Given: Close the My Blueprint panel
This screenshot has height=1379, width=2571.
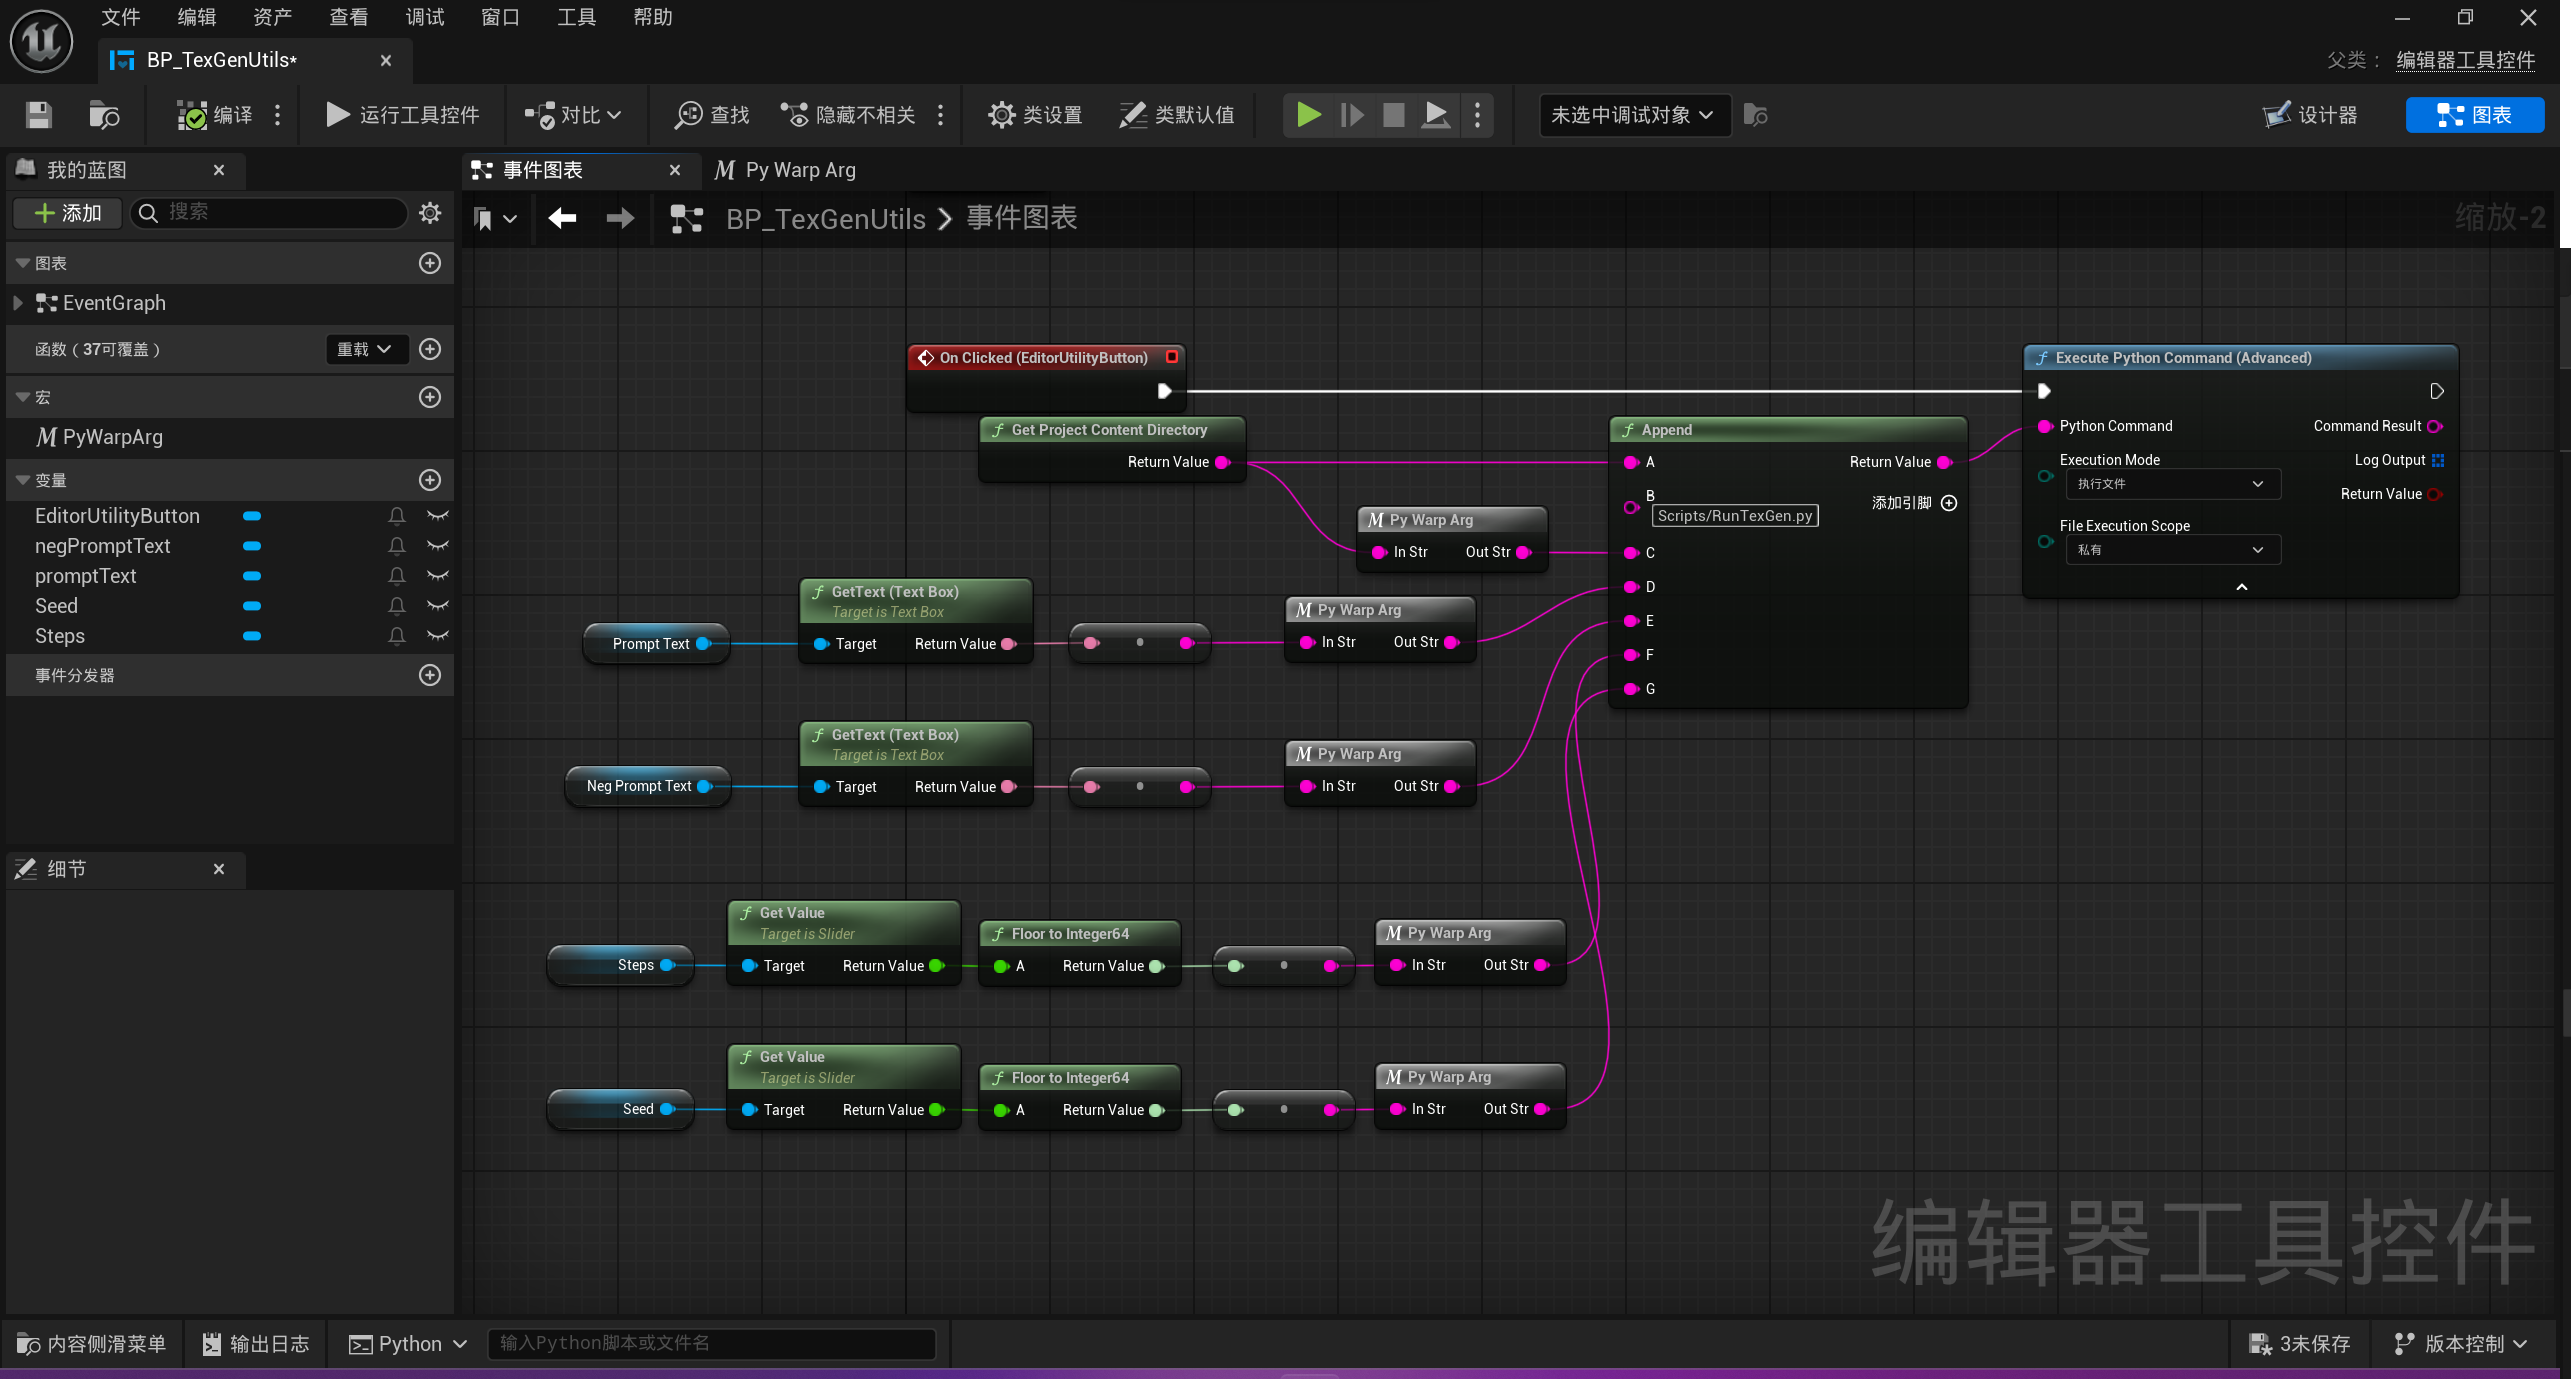Looking at the screenshot, I should [219, 170].
